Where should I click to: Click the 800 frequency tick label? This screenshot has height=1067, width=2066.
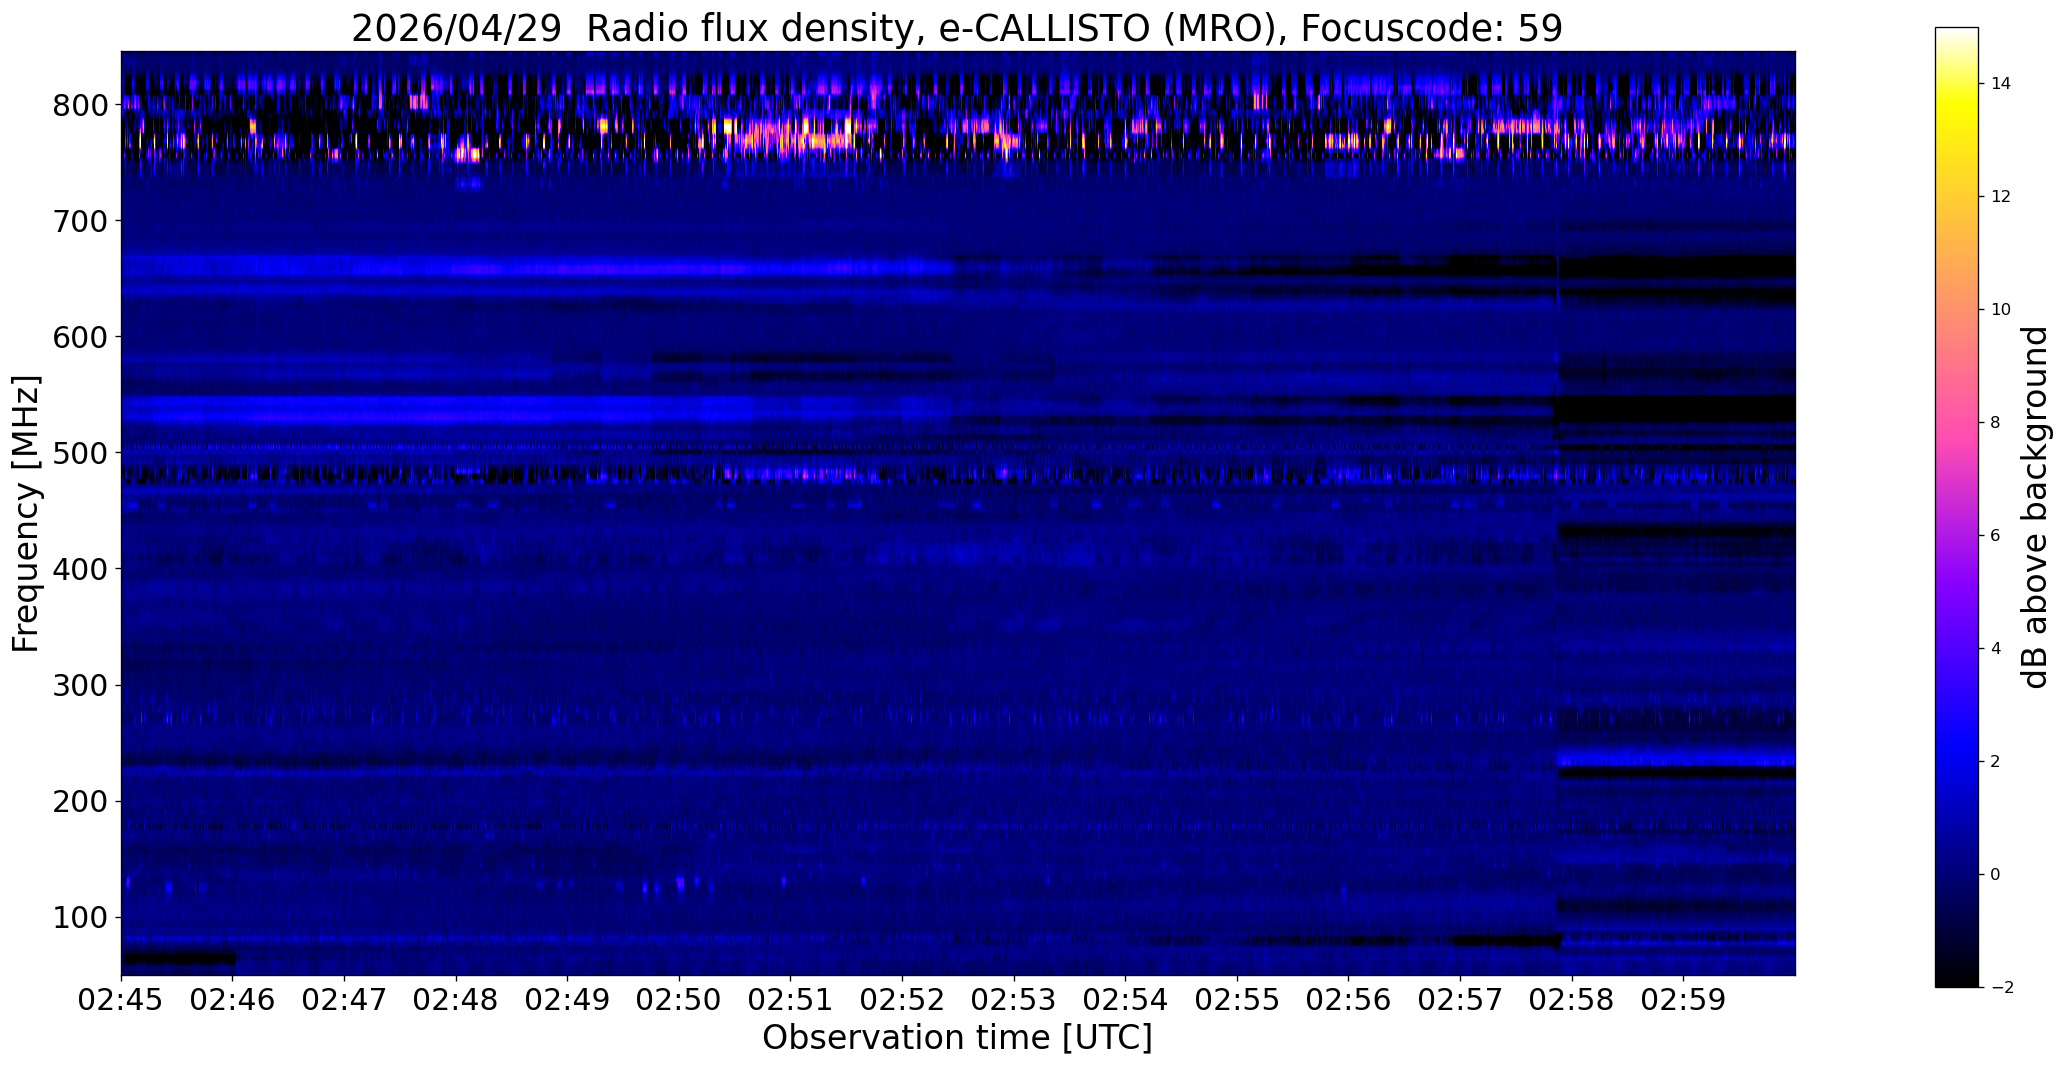pos(80,105)
